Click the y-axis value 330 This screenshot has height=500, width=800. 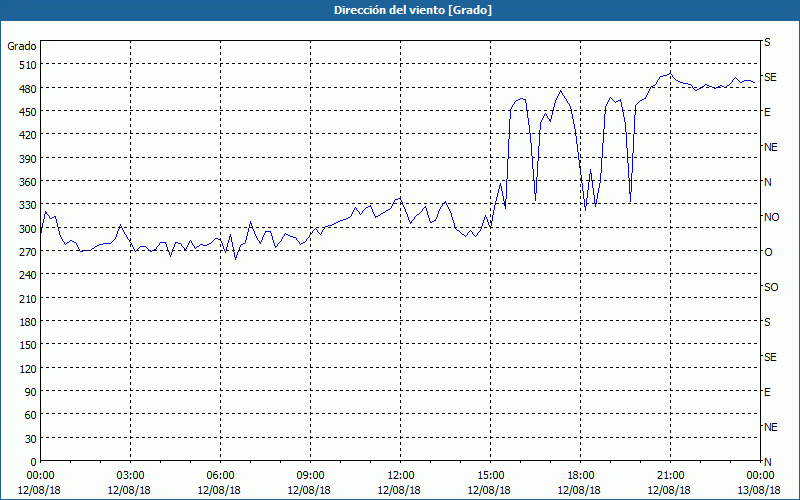click(29, 205)
